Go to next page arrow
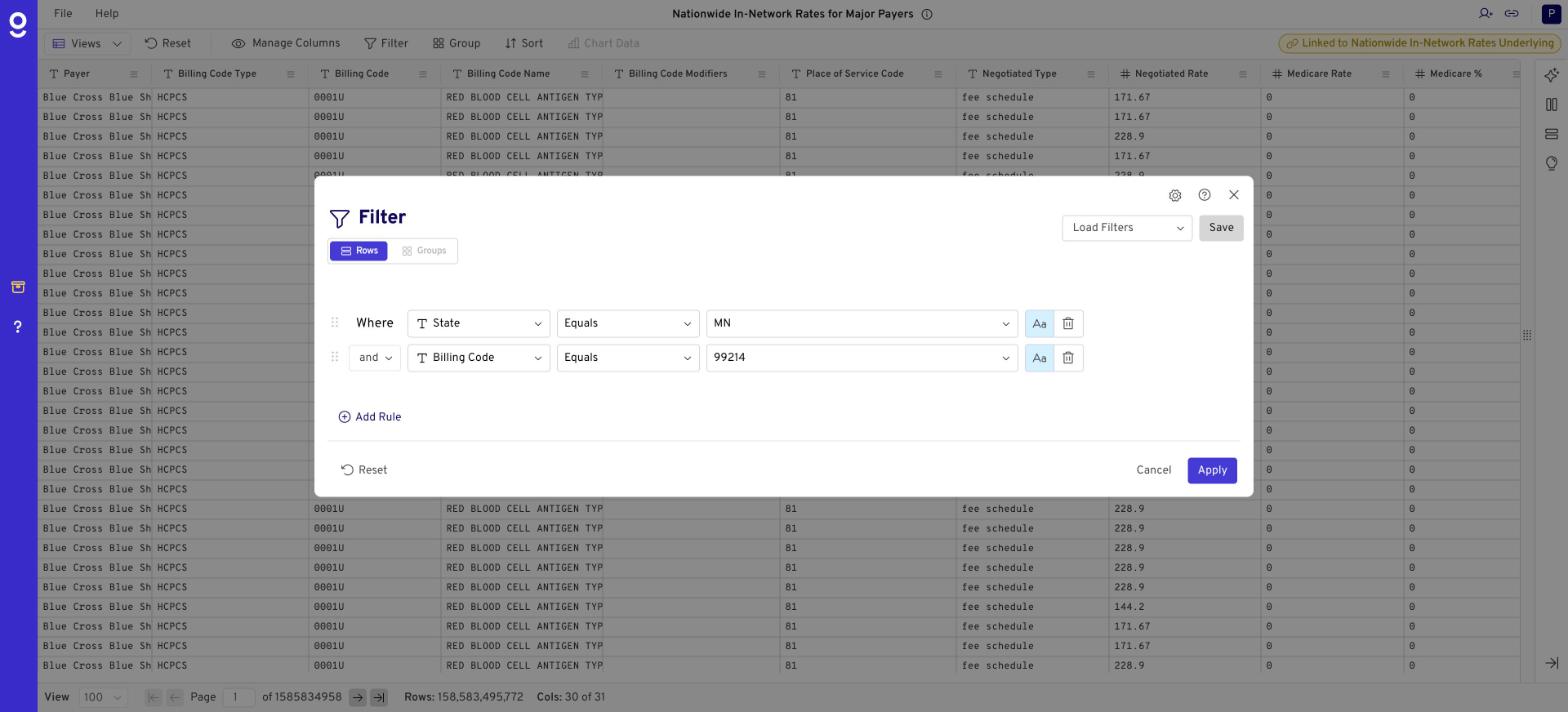This screenshot has width=1568, height=712. click(x=357, y=698)
